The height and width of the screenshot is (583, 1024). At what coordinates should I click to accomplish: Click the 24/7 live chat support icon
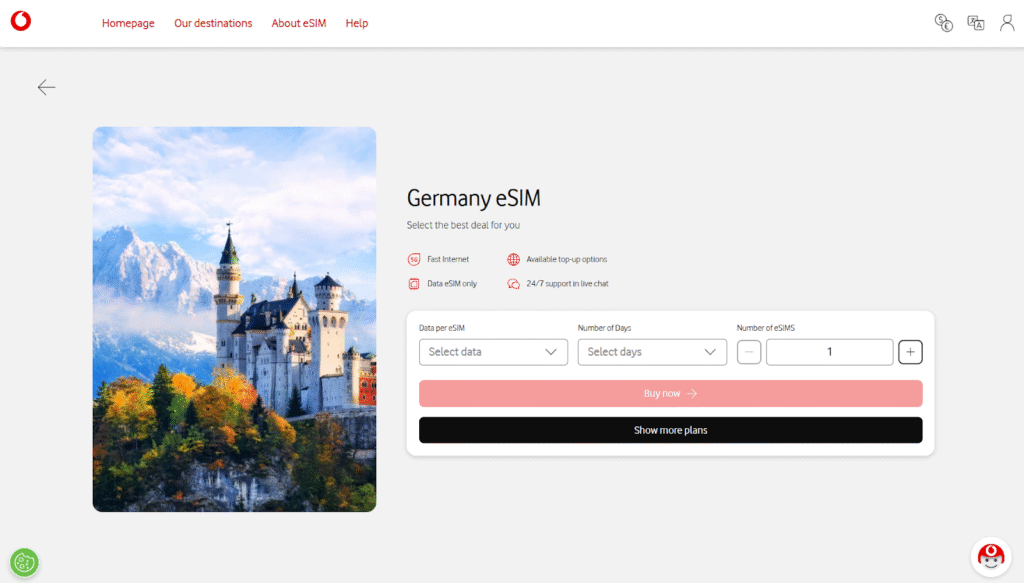513,283
